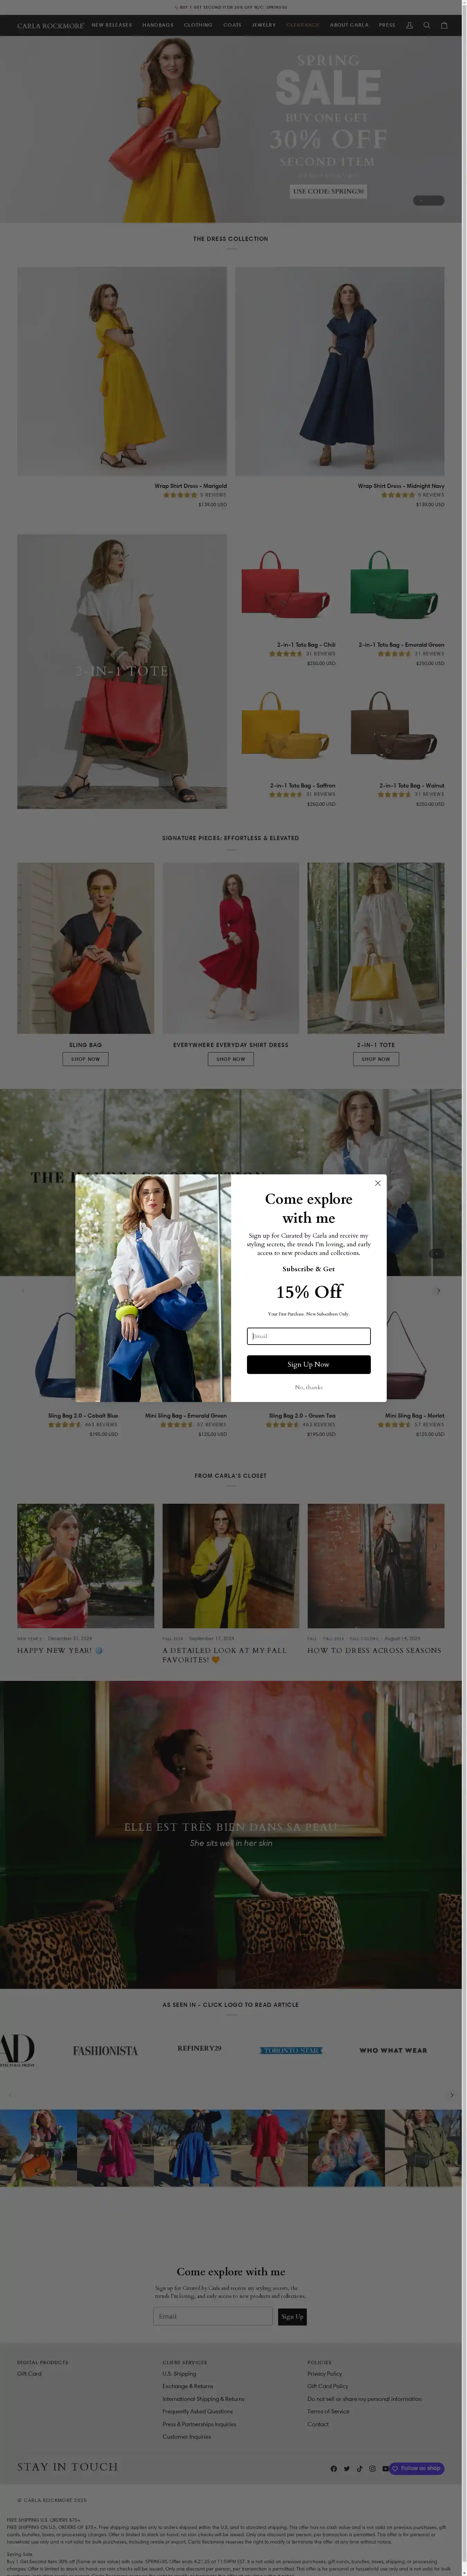Click the Sign Up Now button
This screenshot has height=2576, width=467.
point(309,1364)
